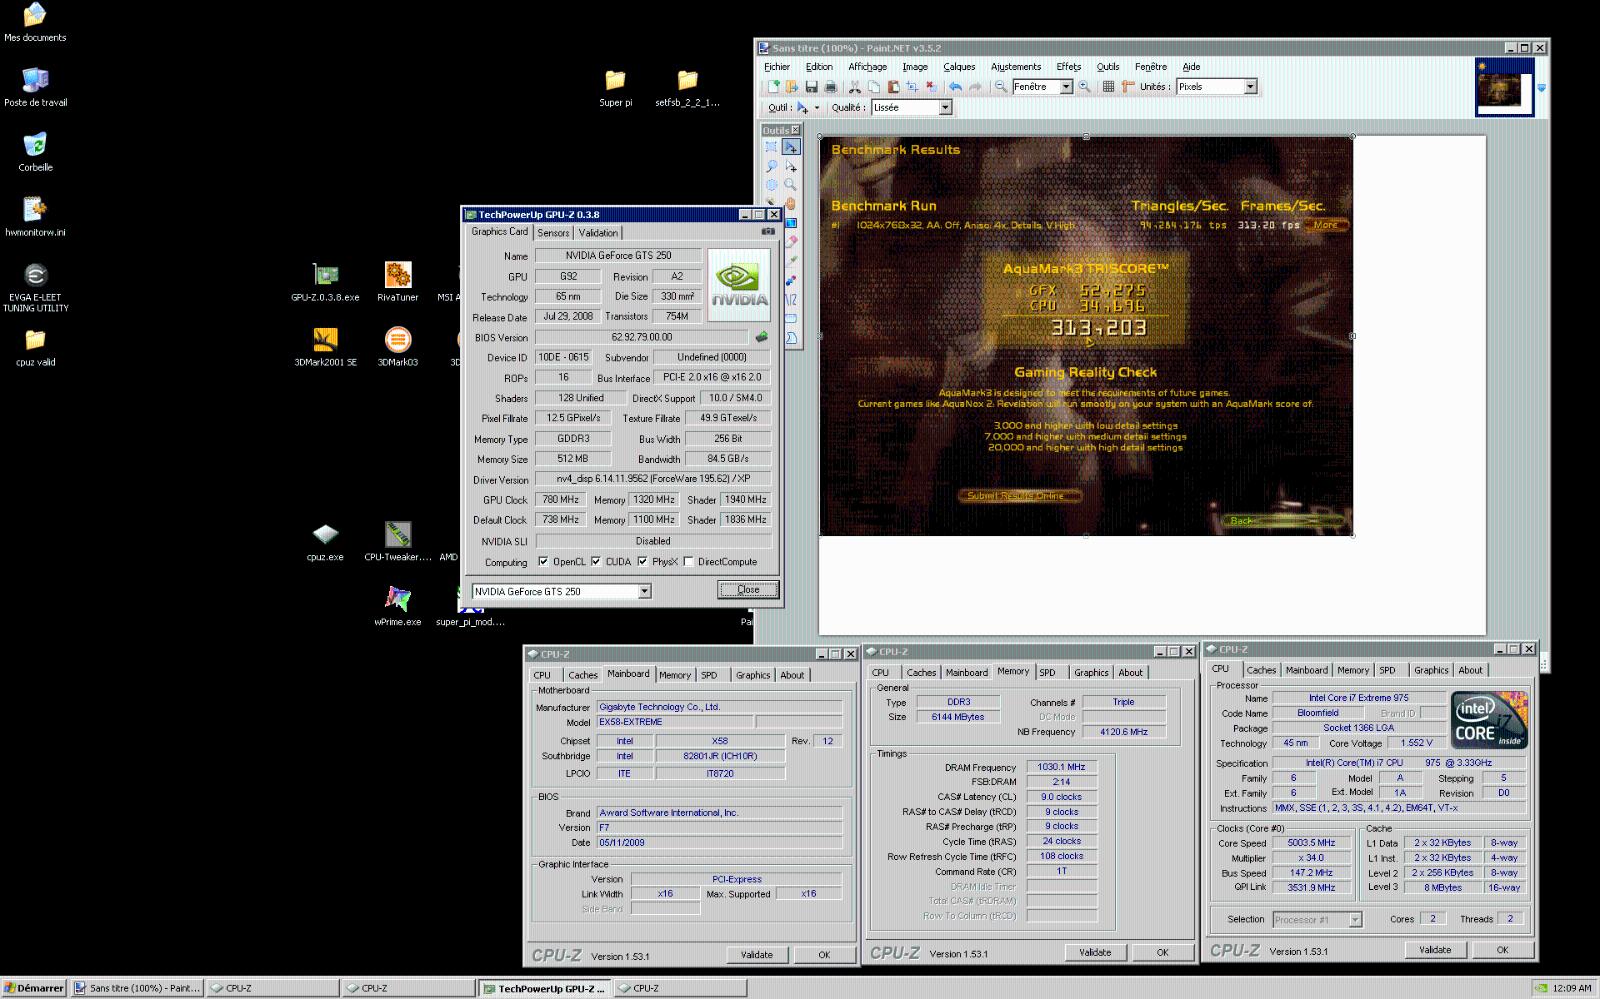The image size is (1600, 999).
Task: Click Validate in the CPU-Z Mainboard window
Action: pyautogui.click(x=757, y=955)
